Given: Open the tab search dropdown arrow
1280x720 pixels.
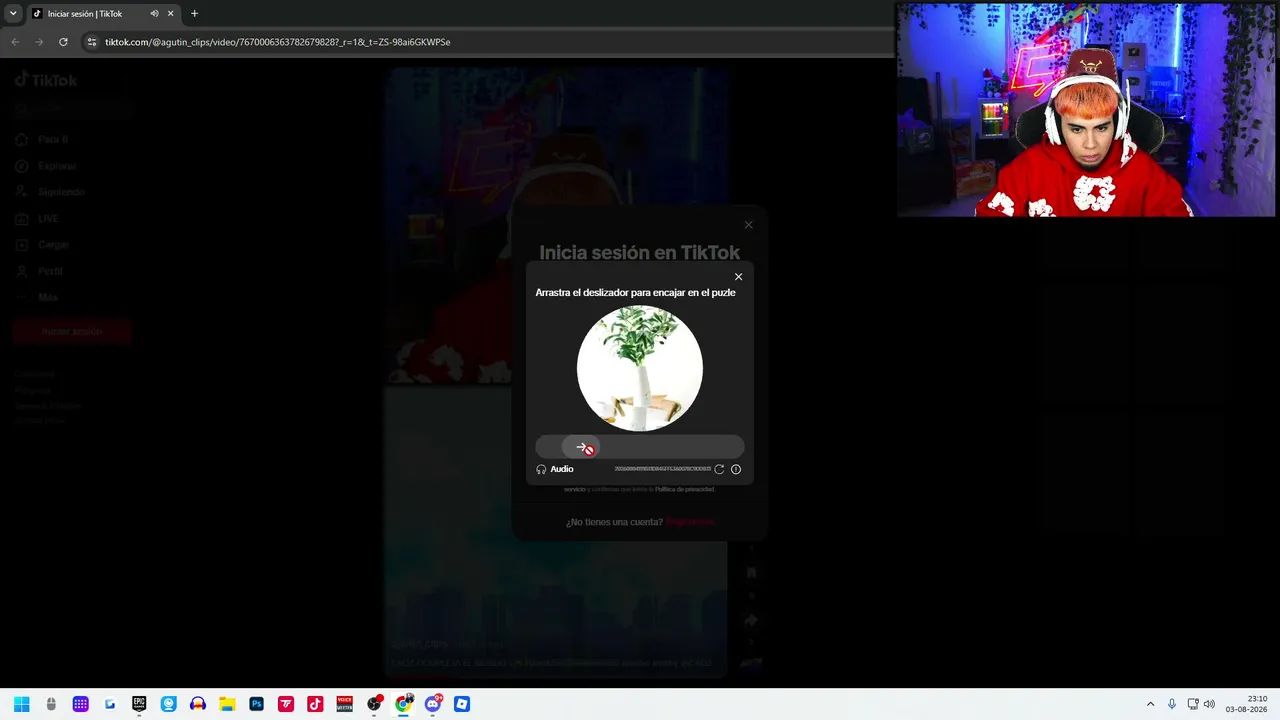Looking at the screenshot, I should pos(13,14).
